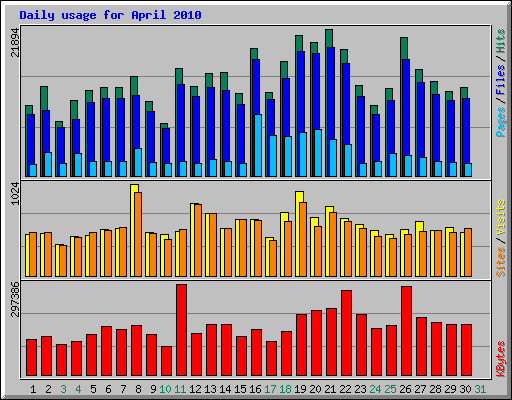Viewport: 512px width, 400px height.
Task: Click day label '21' on the x-axis
Action: tap(330, 389)
